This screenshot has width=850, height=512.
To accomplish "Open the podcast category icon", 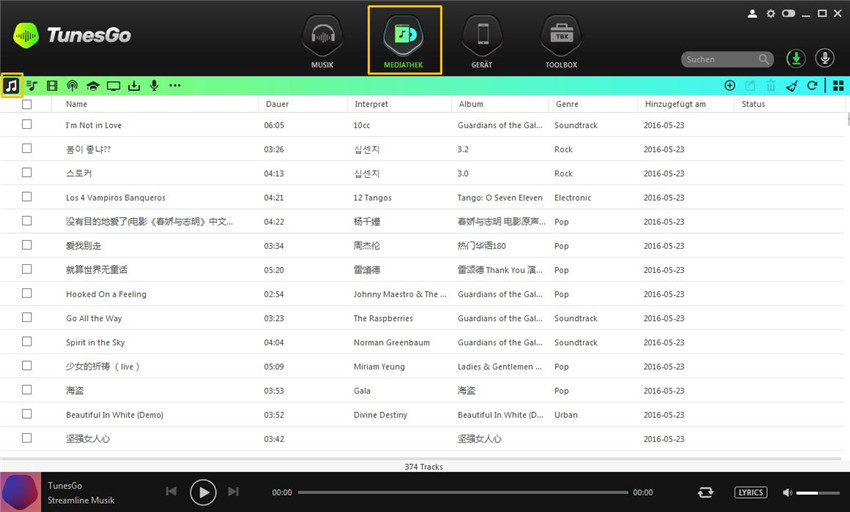I will (72, 86).
